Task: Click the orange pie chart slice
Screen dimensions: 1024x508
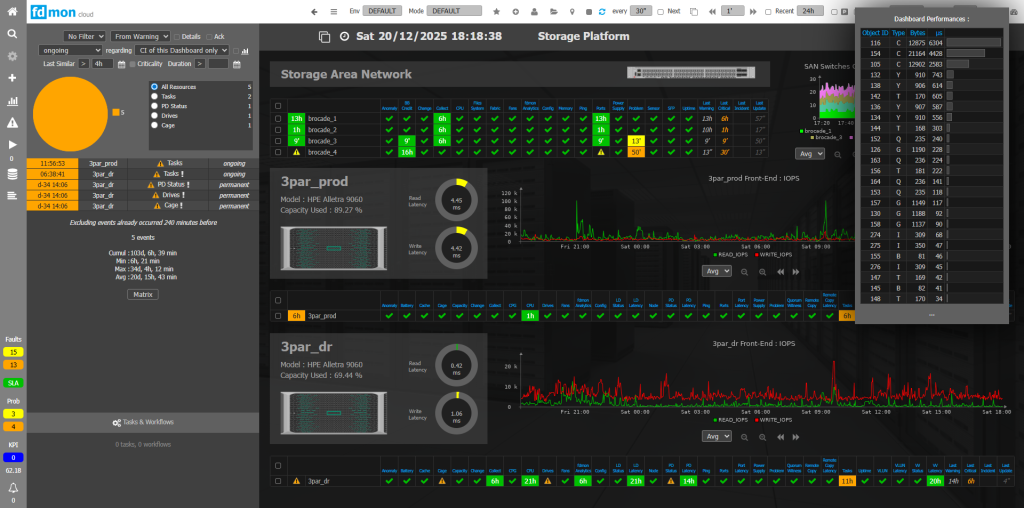Action: click(70, 113)
